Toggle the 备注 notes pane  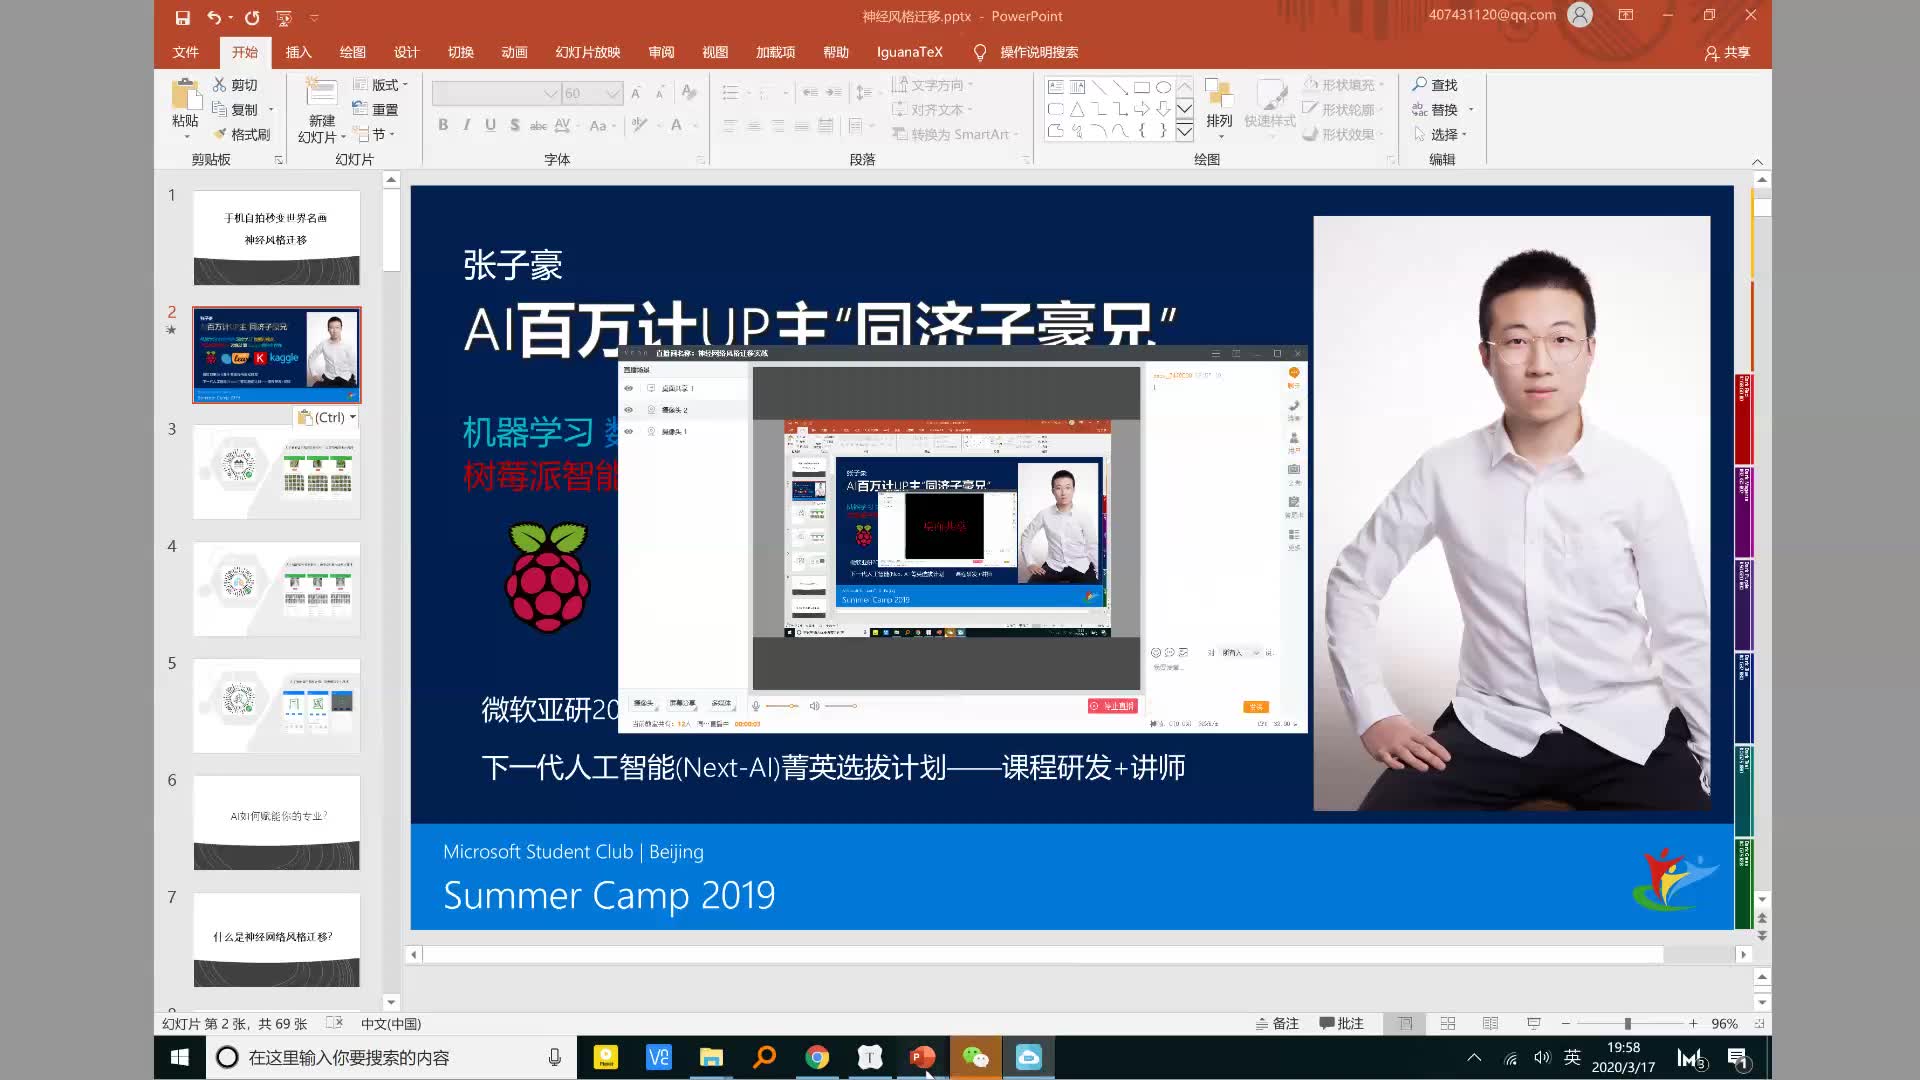pyautogui.click(x=1277, y=1024)
